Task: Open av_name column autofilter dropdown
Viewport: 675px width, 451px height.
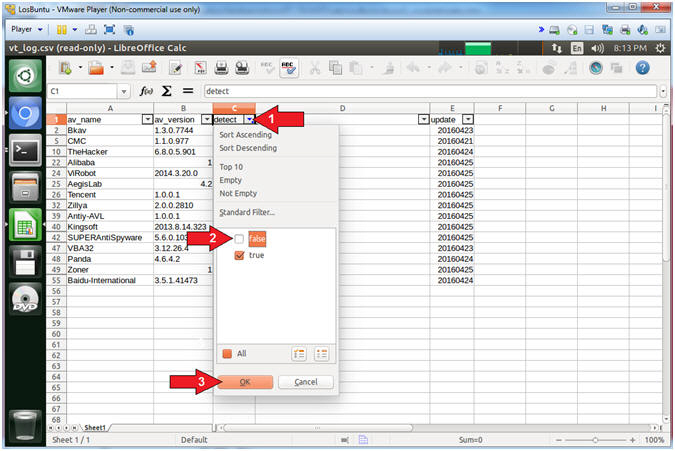Action: click(x=147, y=119)
